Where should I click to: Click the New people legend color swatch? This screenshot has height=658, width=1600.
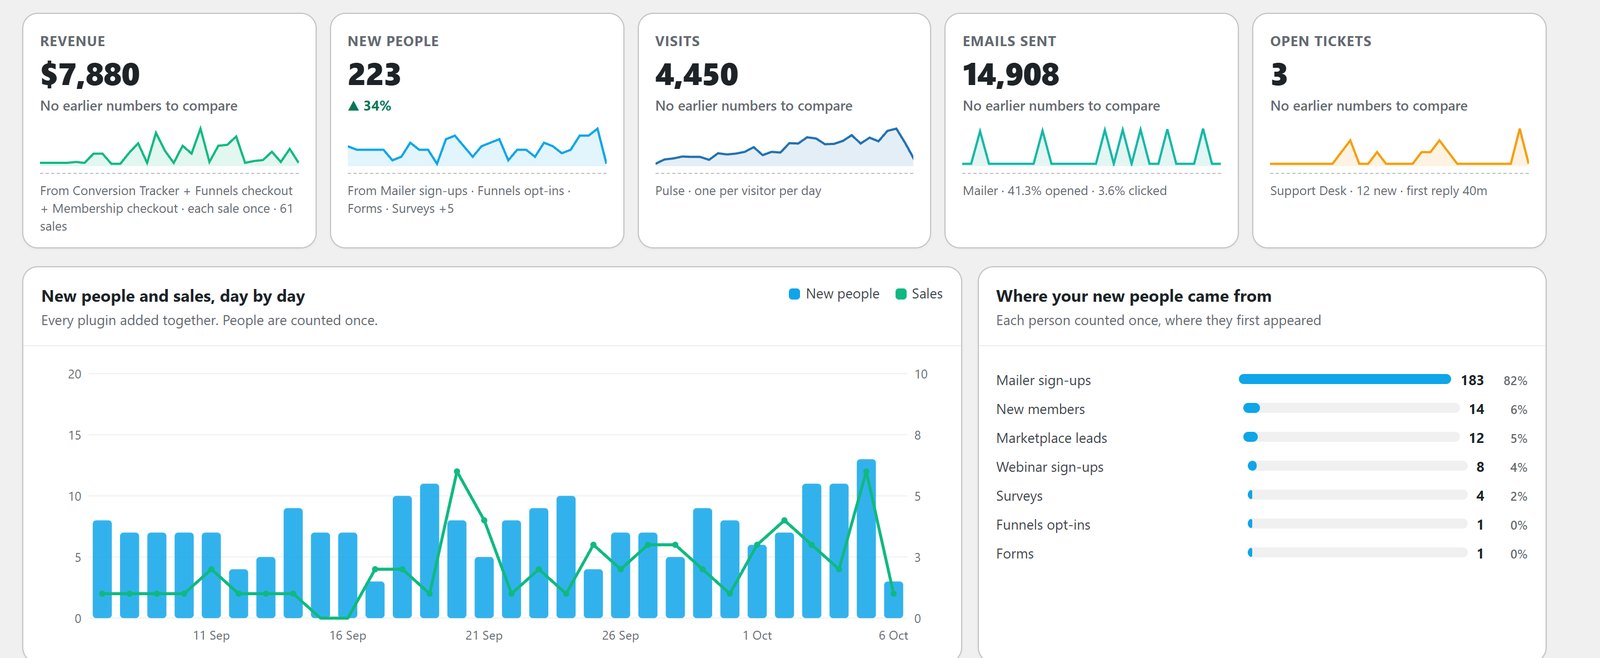[x=794, y=294]
